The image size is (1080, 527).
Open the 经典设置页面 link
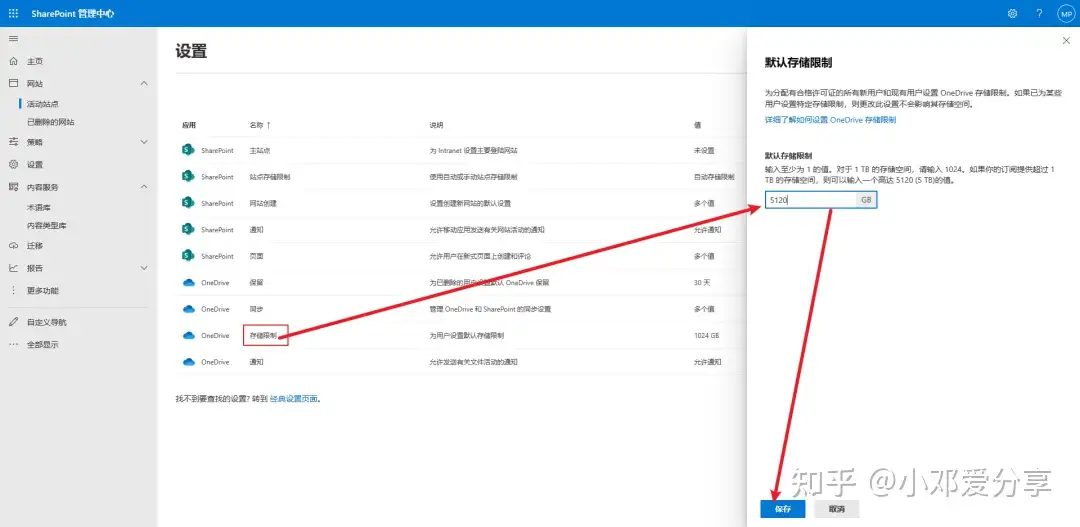point(294,399)
